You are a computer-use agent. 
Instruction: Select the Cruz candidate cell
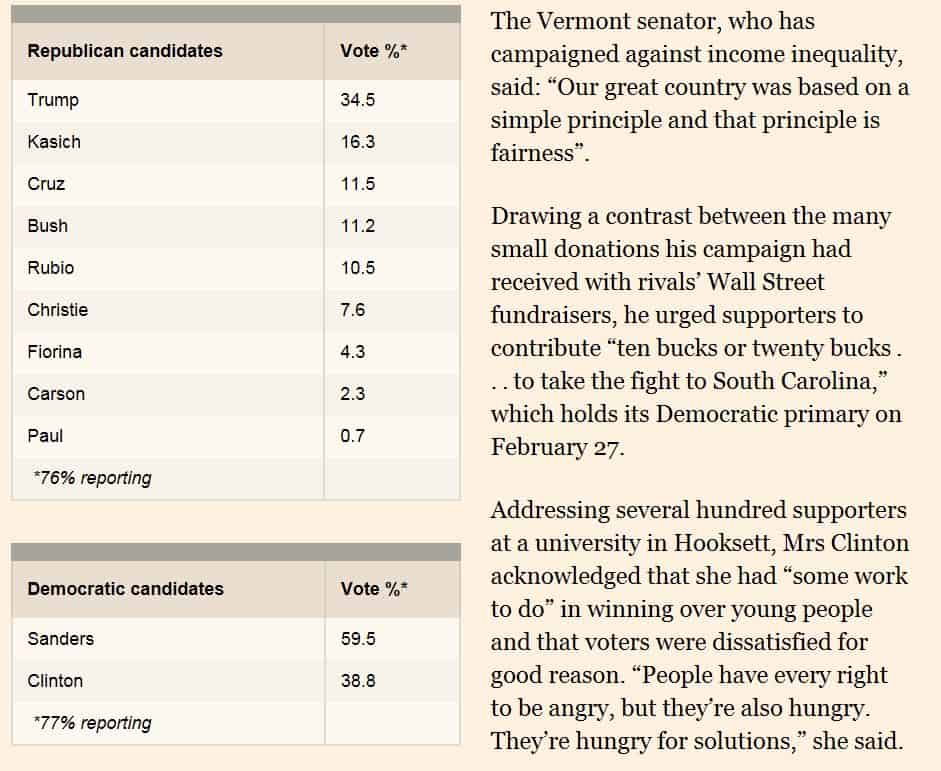(47, 184)
